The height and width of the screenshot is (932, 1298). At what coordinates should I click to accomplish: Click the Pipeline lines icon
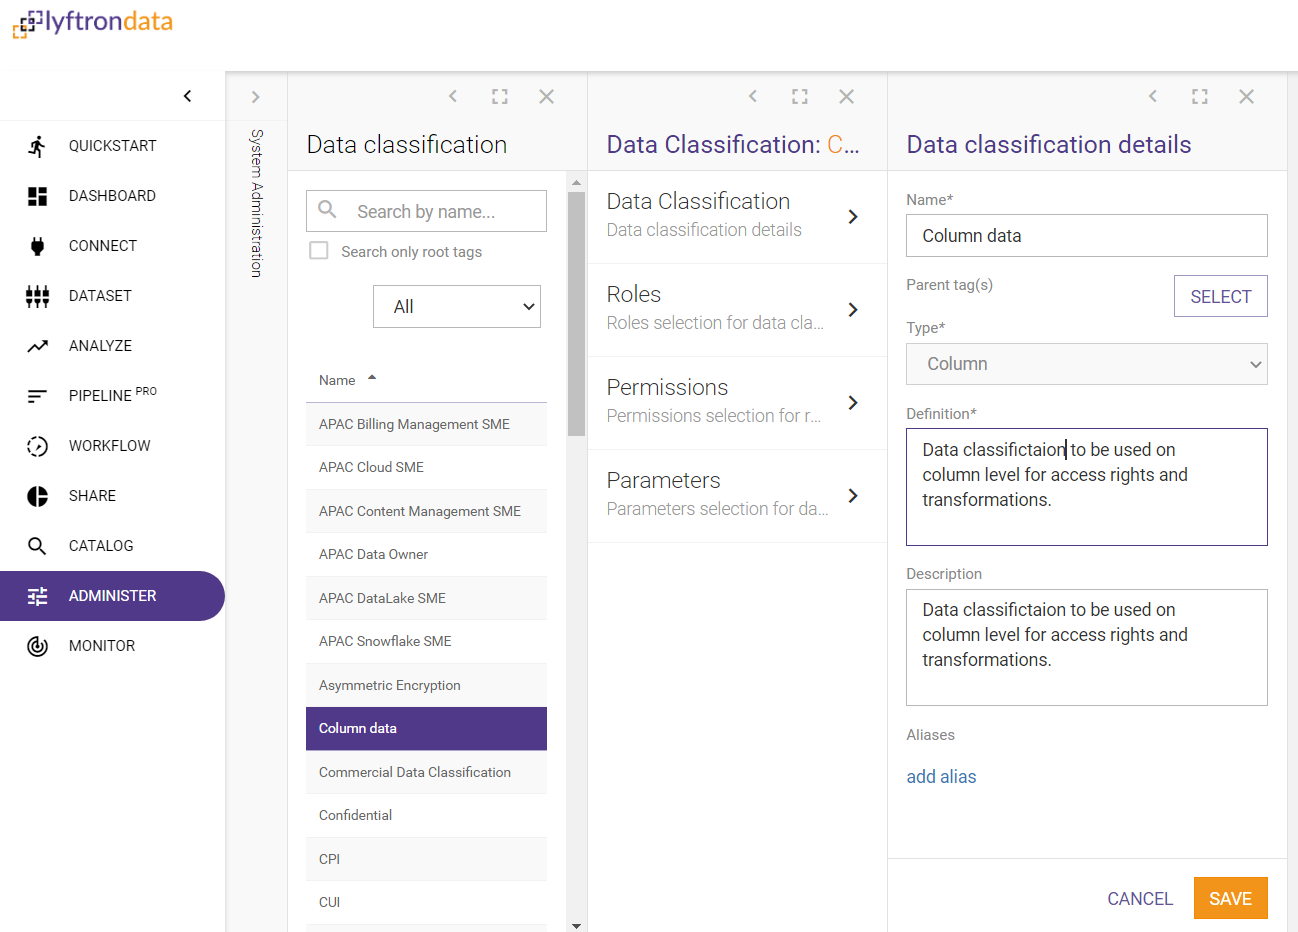37,396
